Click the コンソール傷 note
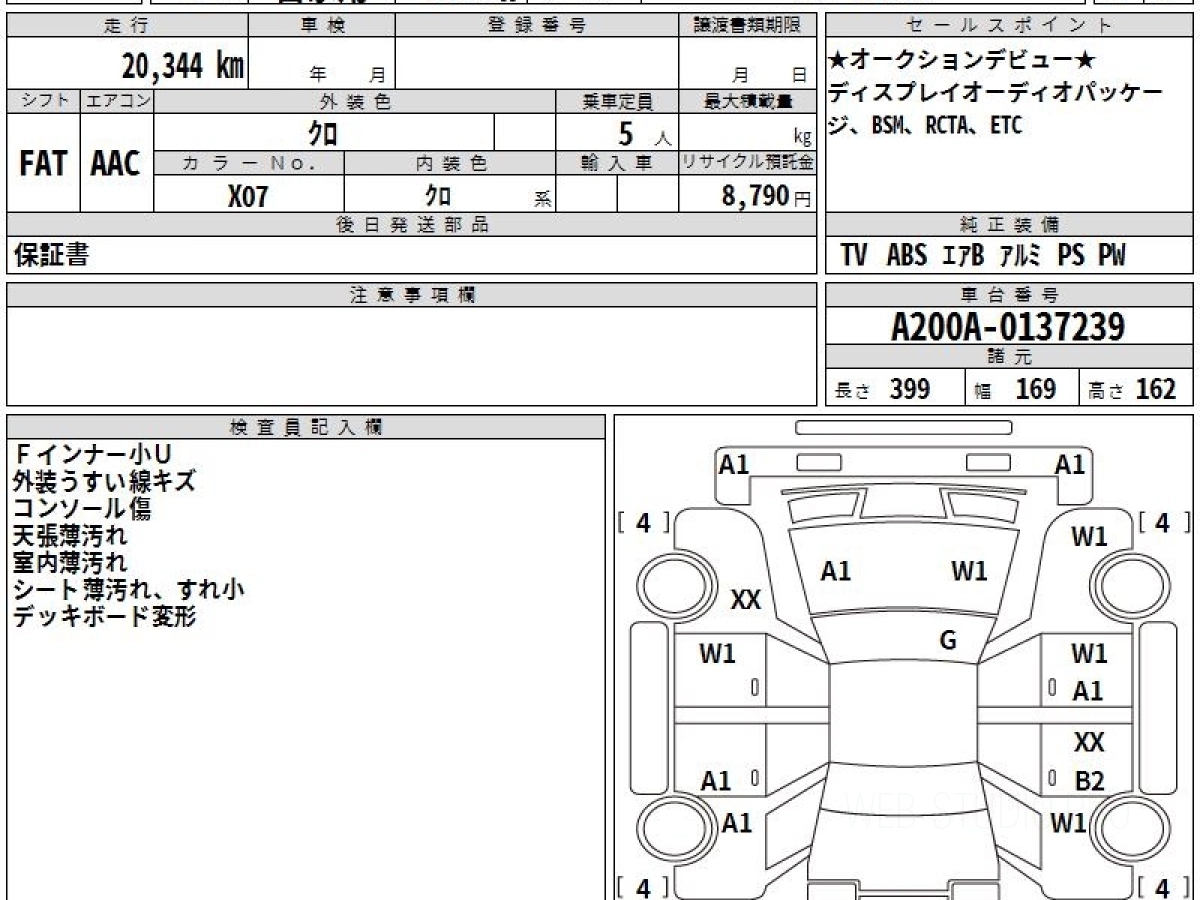This screenshot has width=1200, height=900. pyautogui.click(x=83, y=508)
